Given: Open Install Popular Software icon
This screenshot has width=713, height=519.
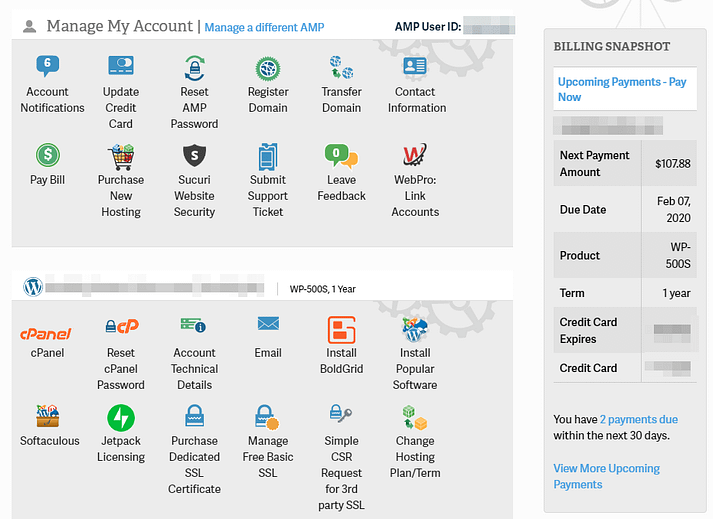Looking at the screenshot, I should (x=415, y=330).
